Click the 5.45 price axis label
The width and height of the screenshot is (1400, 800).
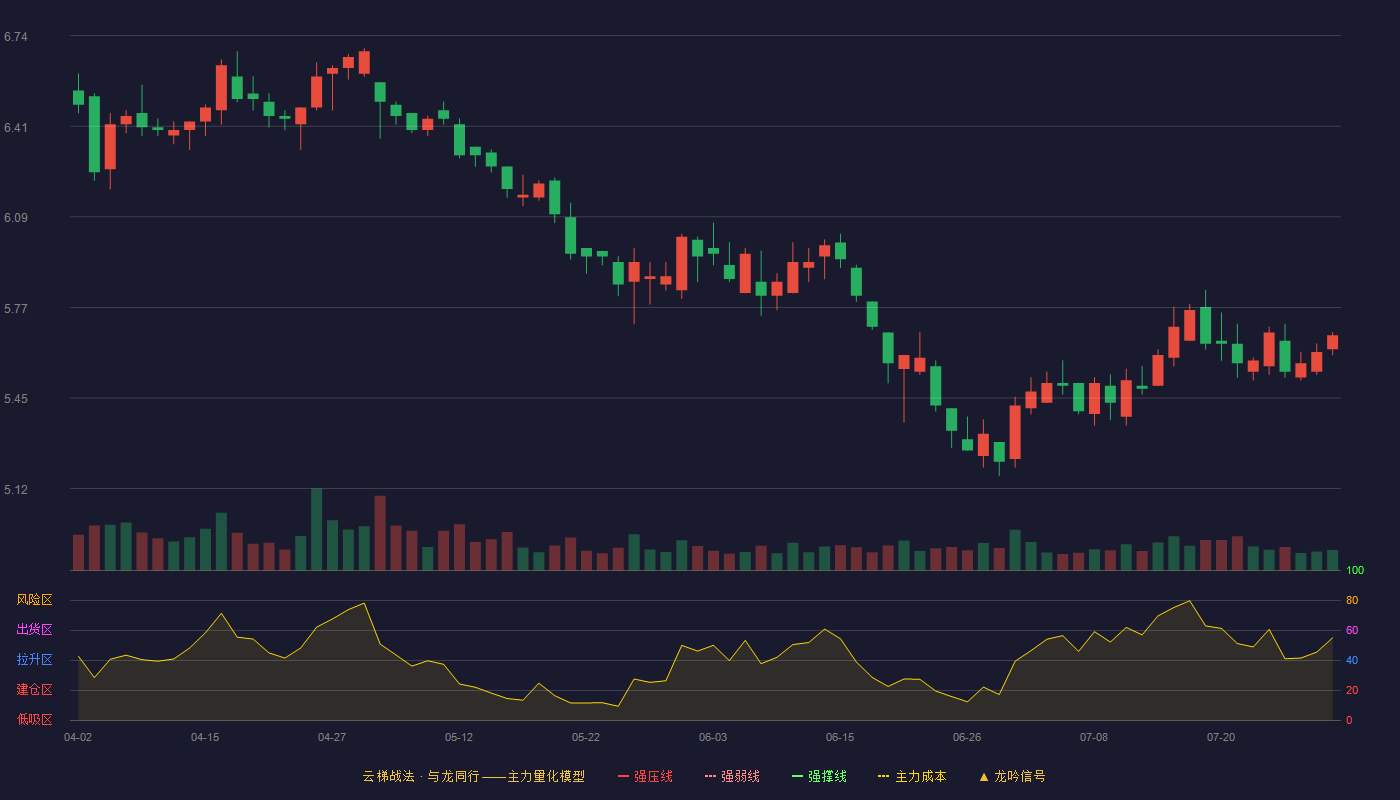click(x=16, y=400)
